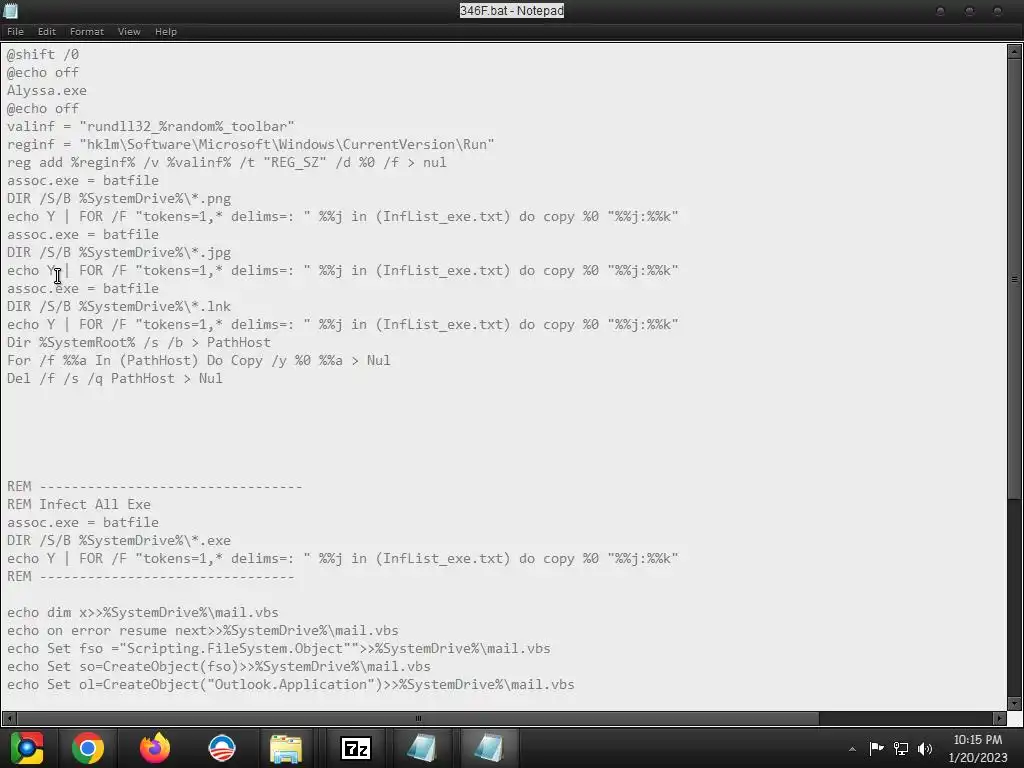Click vertical scrollbar down arrow
Screen dimensions: 1024x768
point(1014,703)
